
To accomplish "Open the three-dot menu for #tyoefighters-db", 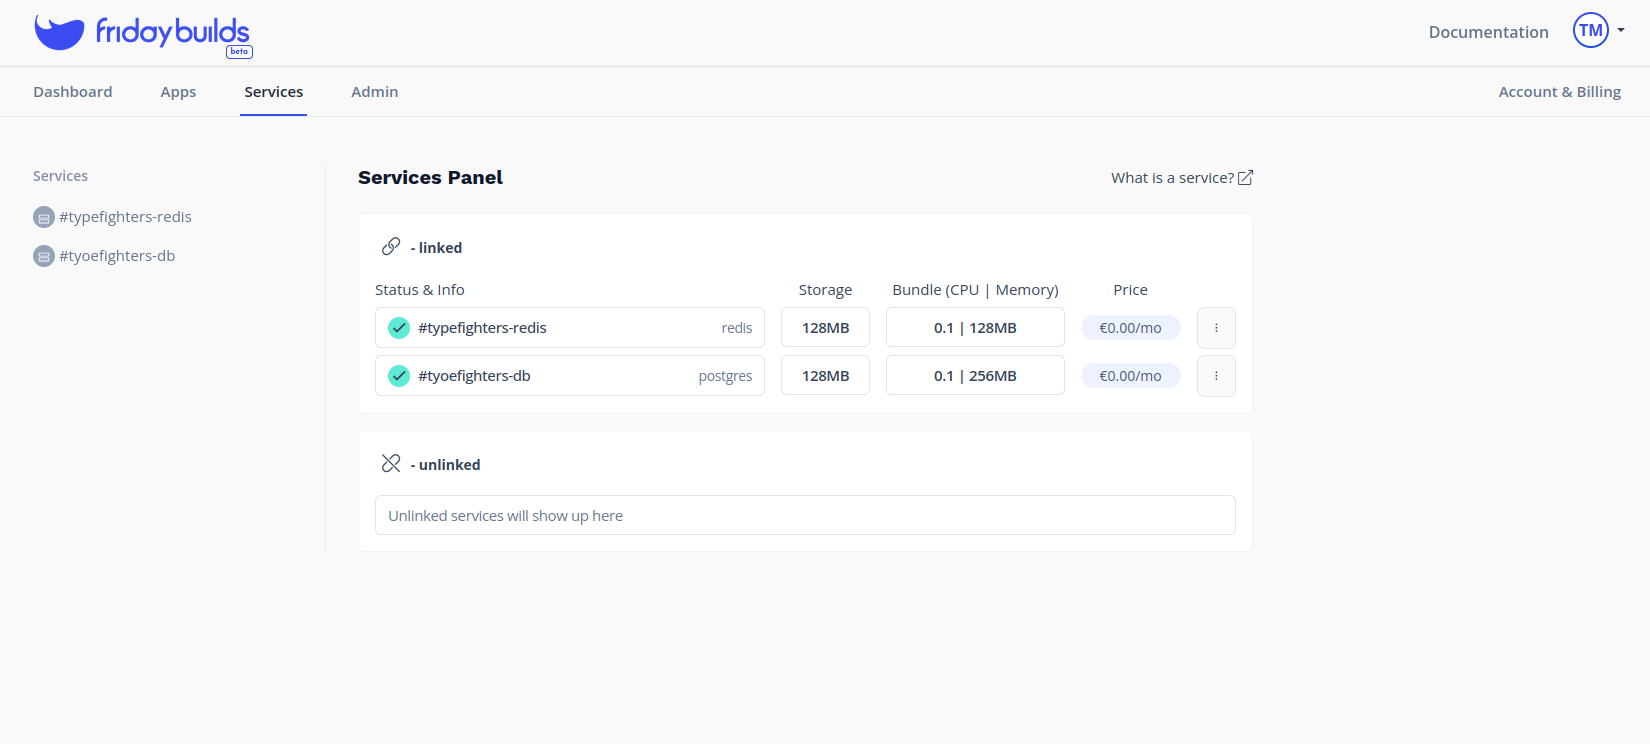I will (1216, 376).
